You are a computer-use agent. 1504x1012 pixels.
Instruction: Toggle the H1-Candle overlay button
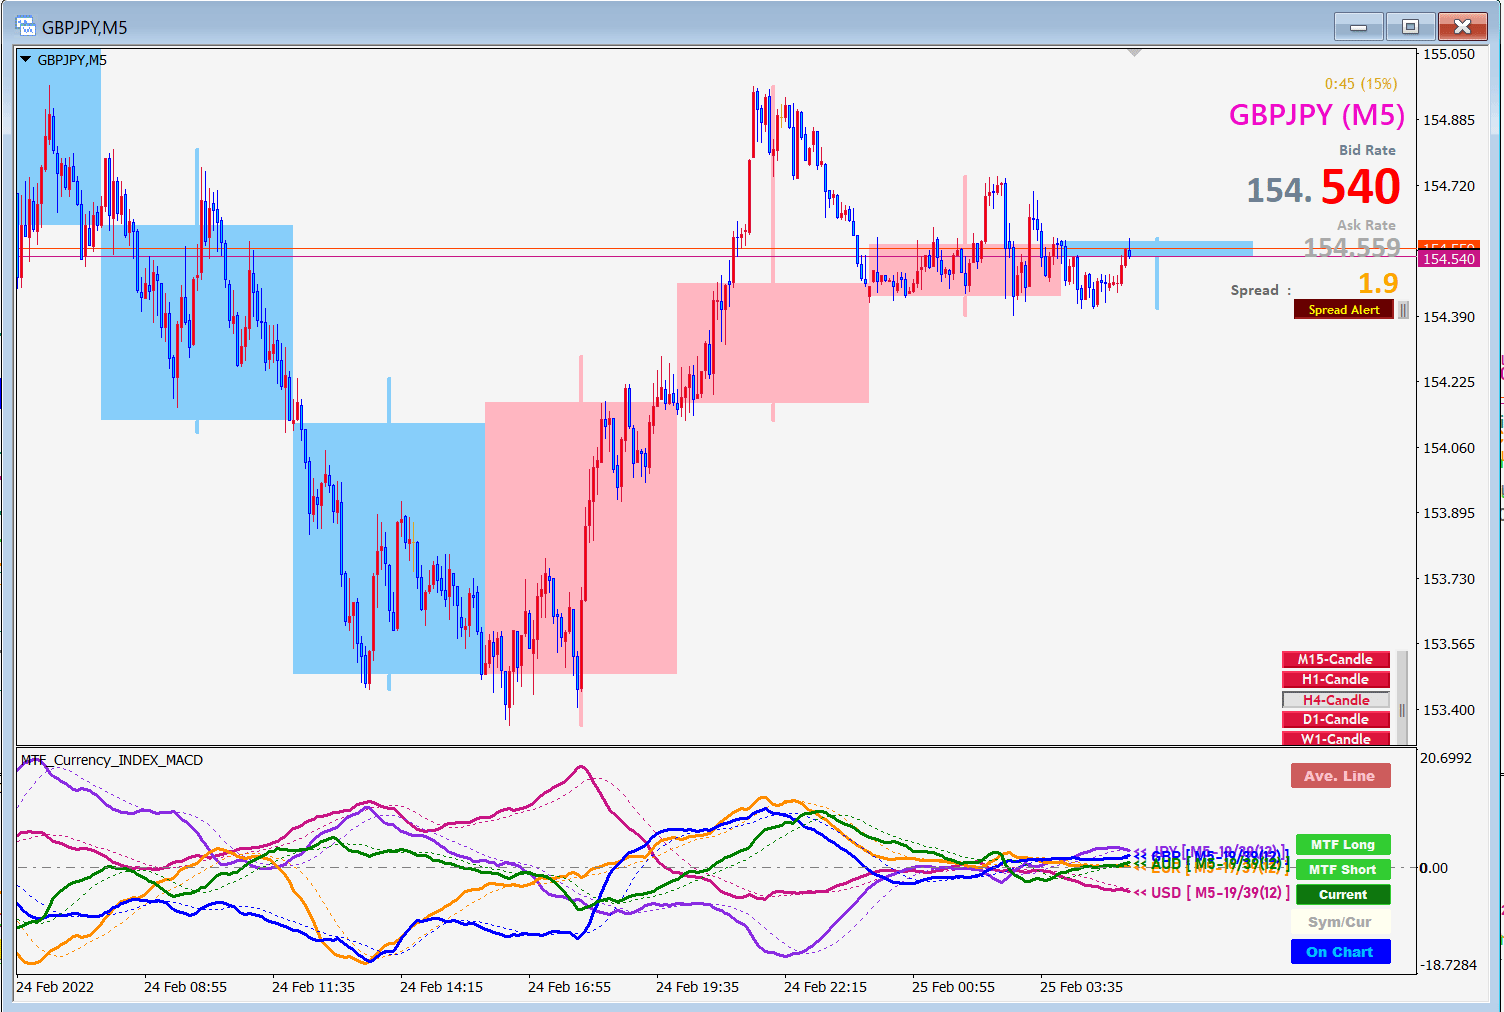[1335, 679]
